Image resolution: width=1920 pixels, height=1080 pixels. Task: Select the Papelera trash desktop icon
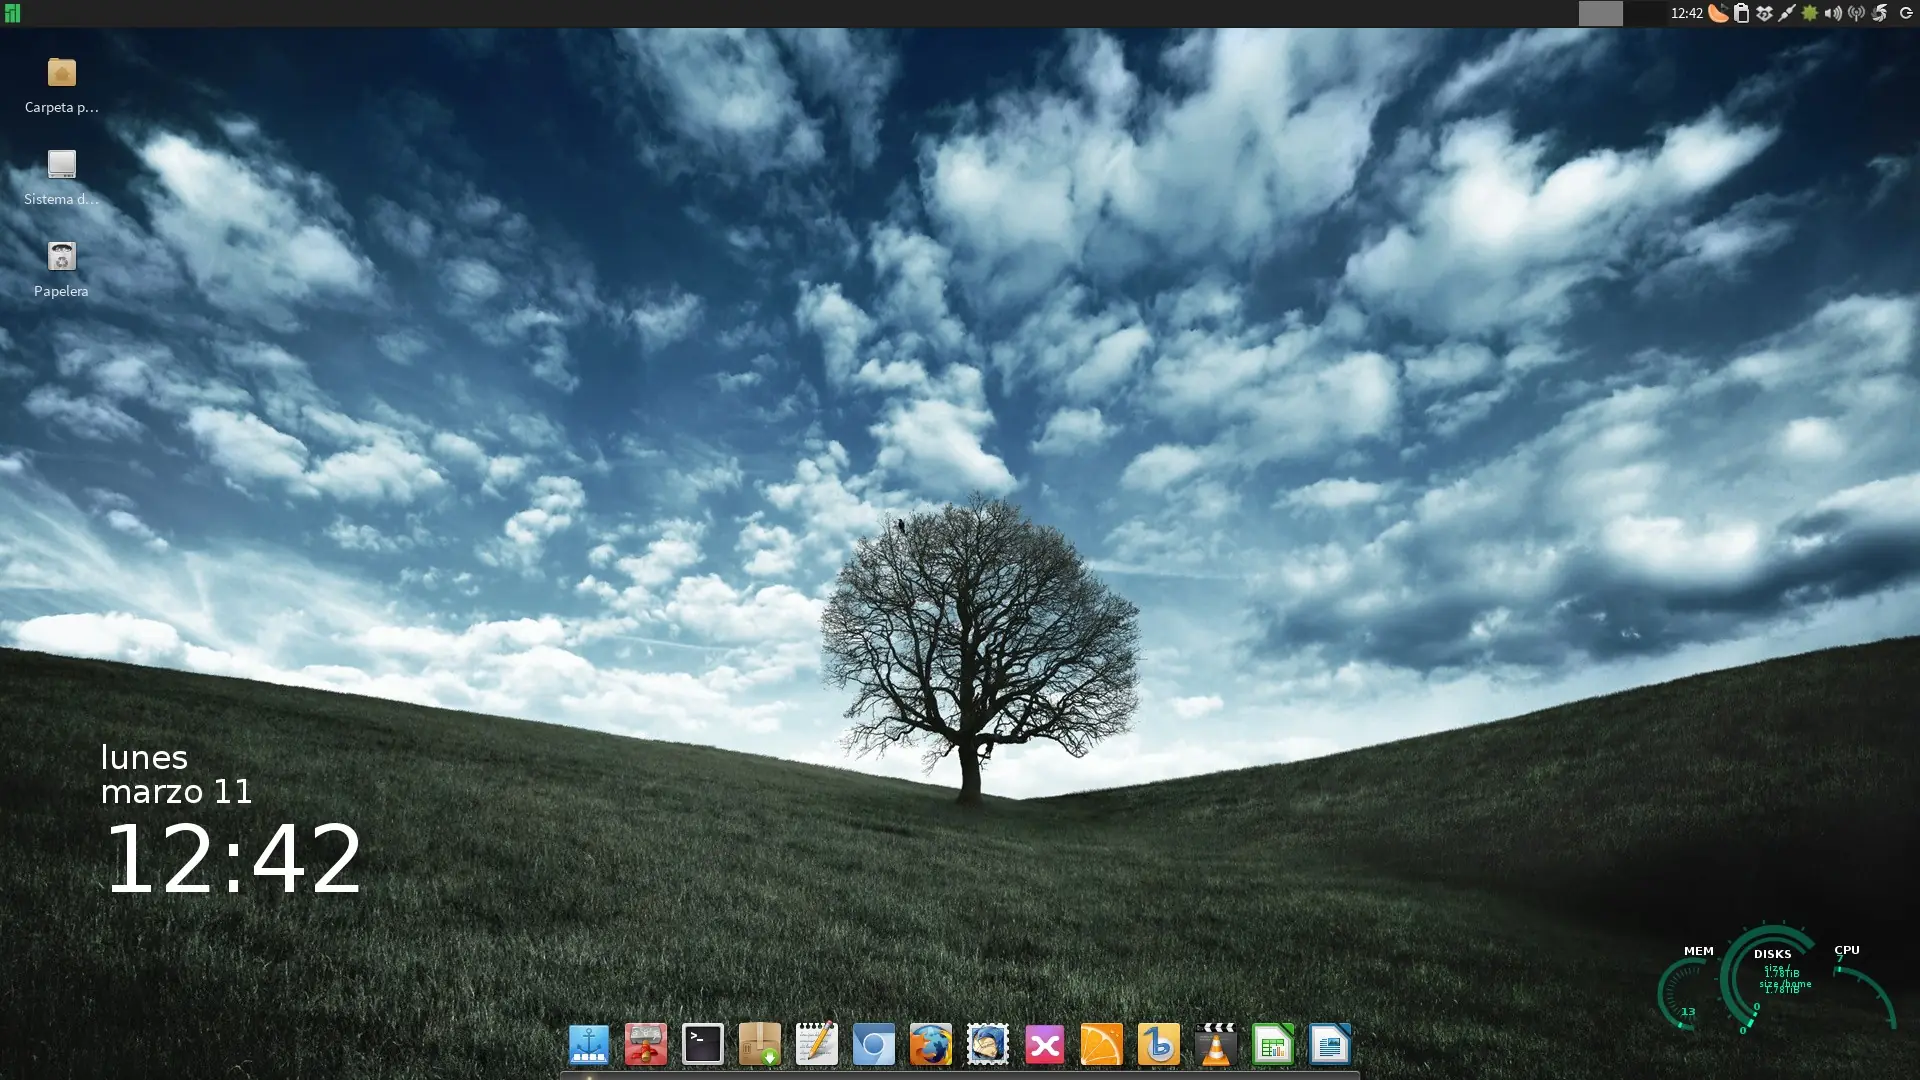point(61,258)
